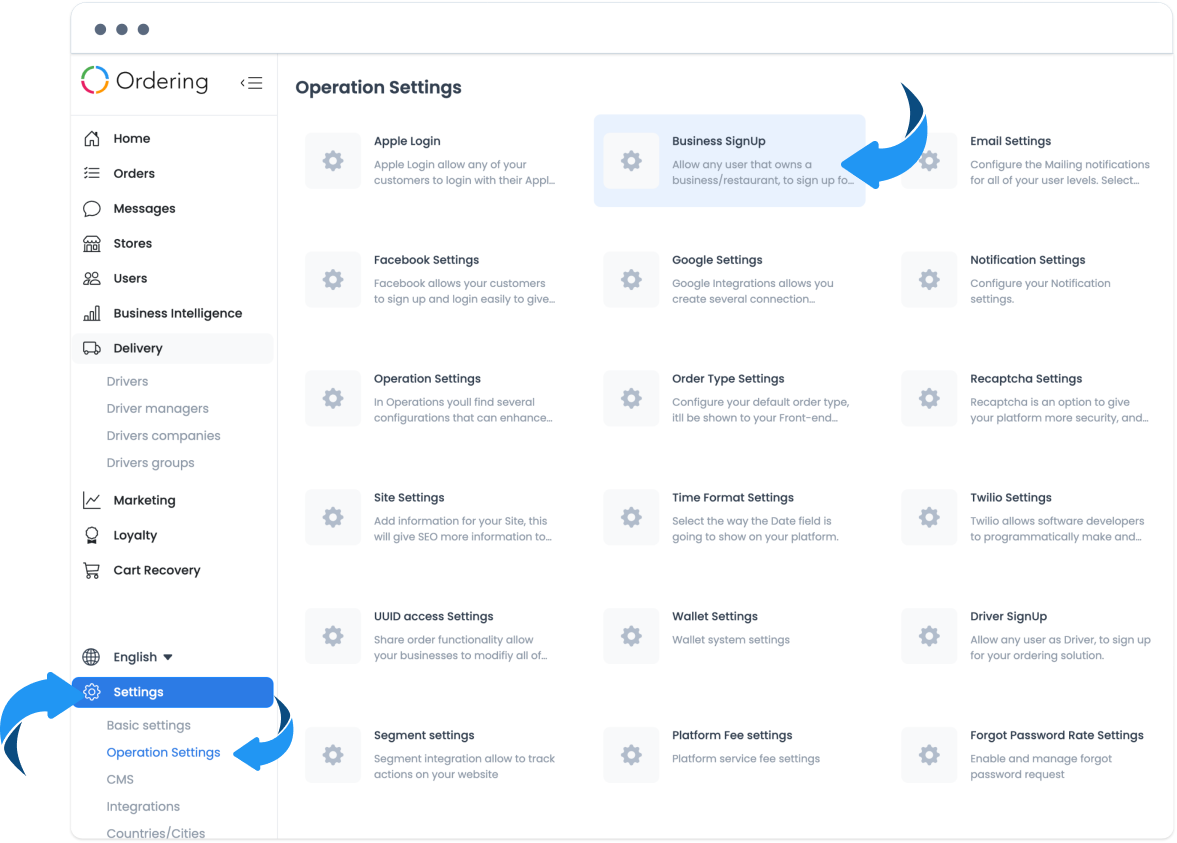Click the Wallet Settings gear icon
Screen dimensions: 1177x843
631,636
